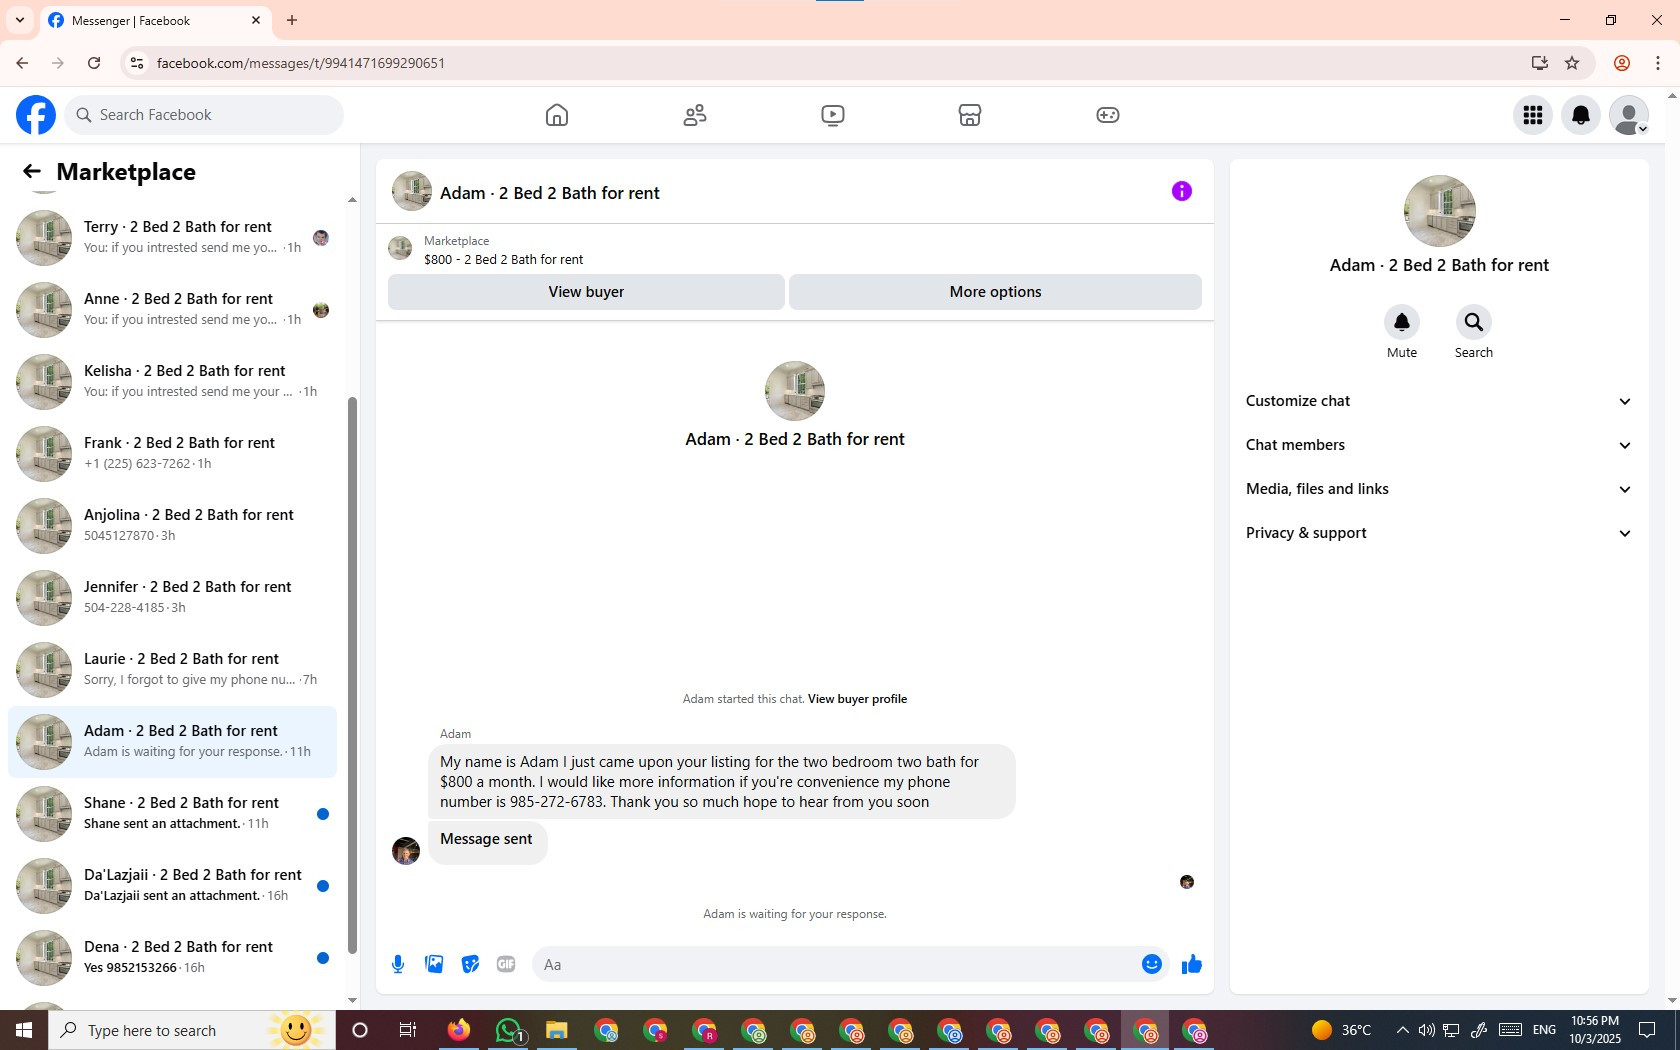Open the tab search dropdown arrow
The width and height of the screenshot is (1680, 1050).
pyautogui.click(x=20, y=20)
